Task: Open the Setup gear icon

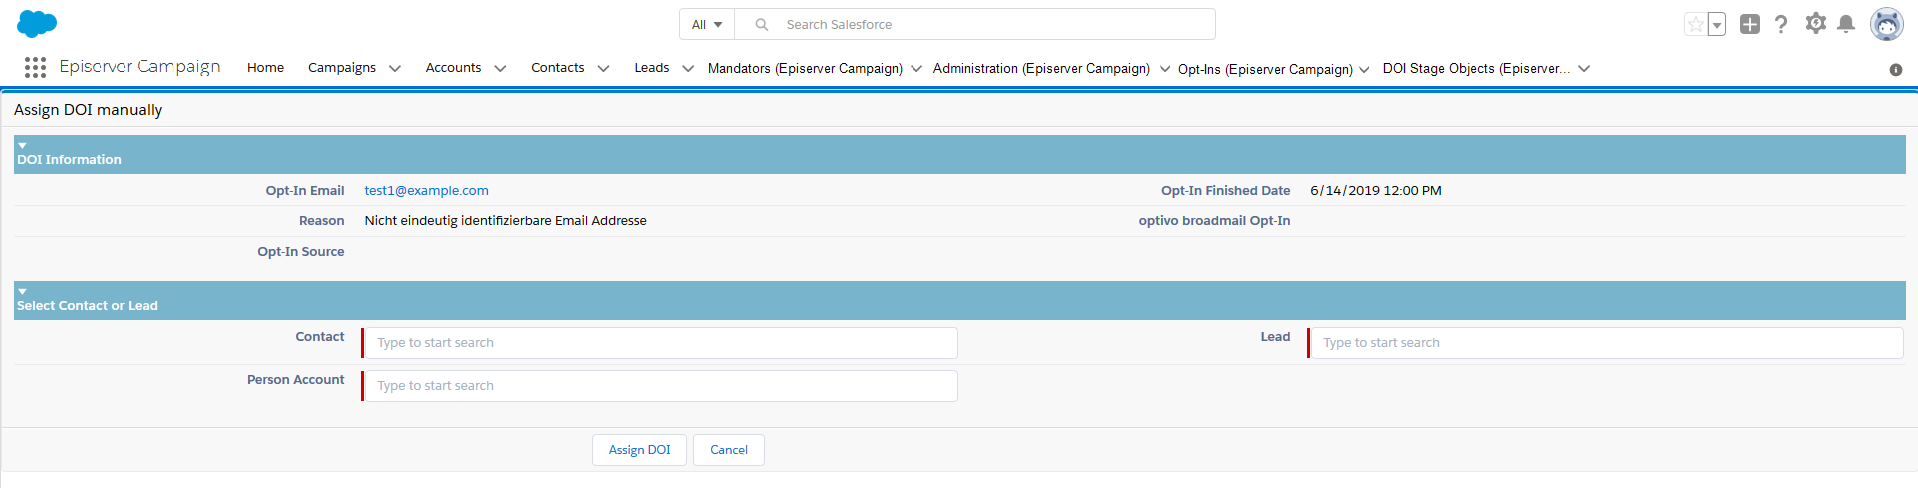Action: coord(1815,23)
